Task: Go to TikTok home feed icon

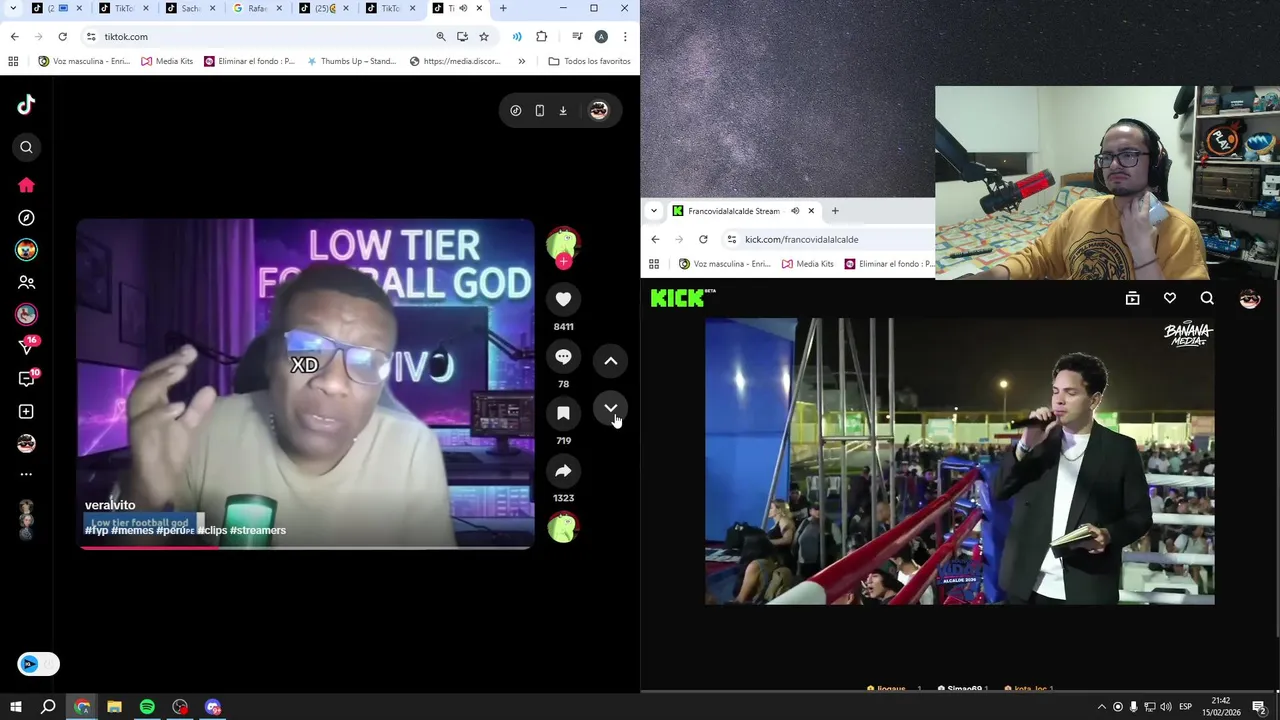Action: [26, 185]
